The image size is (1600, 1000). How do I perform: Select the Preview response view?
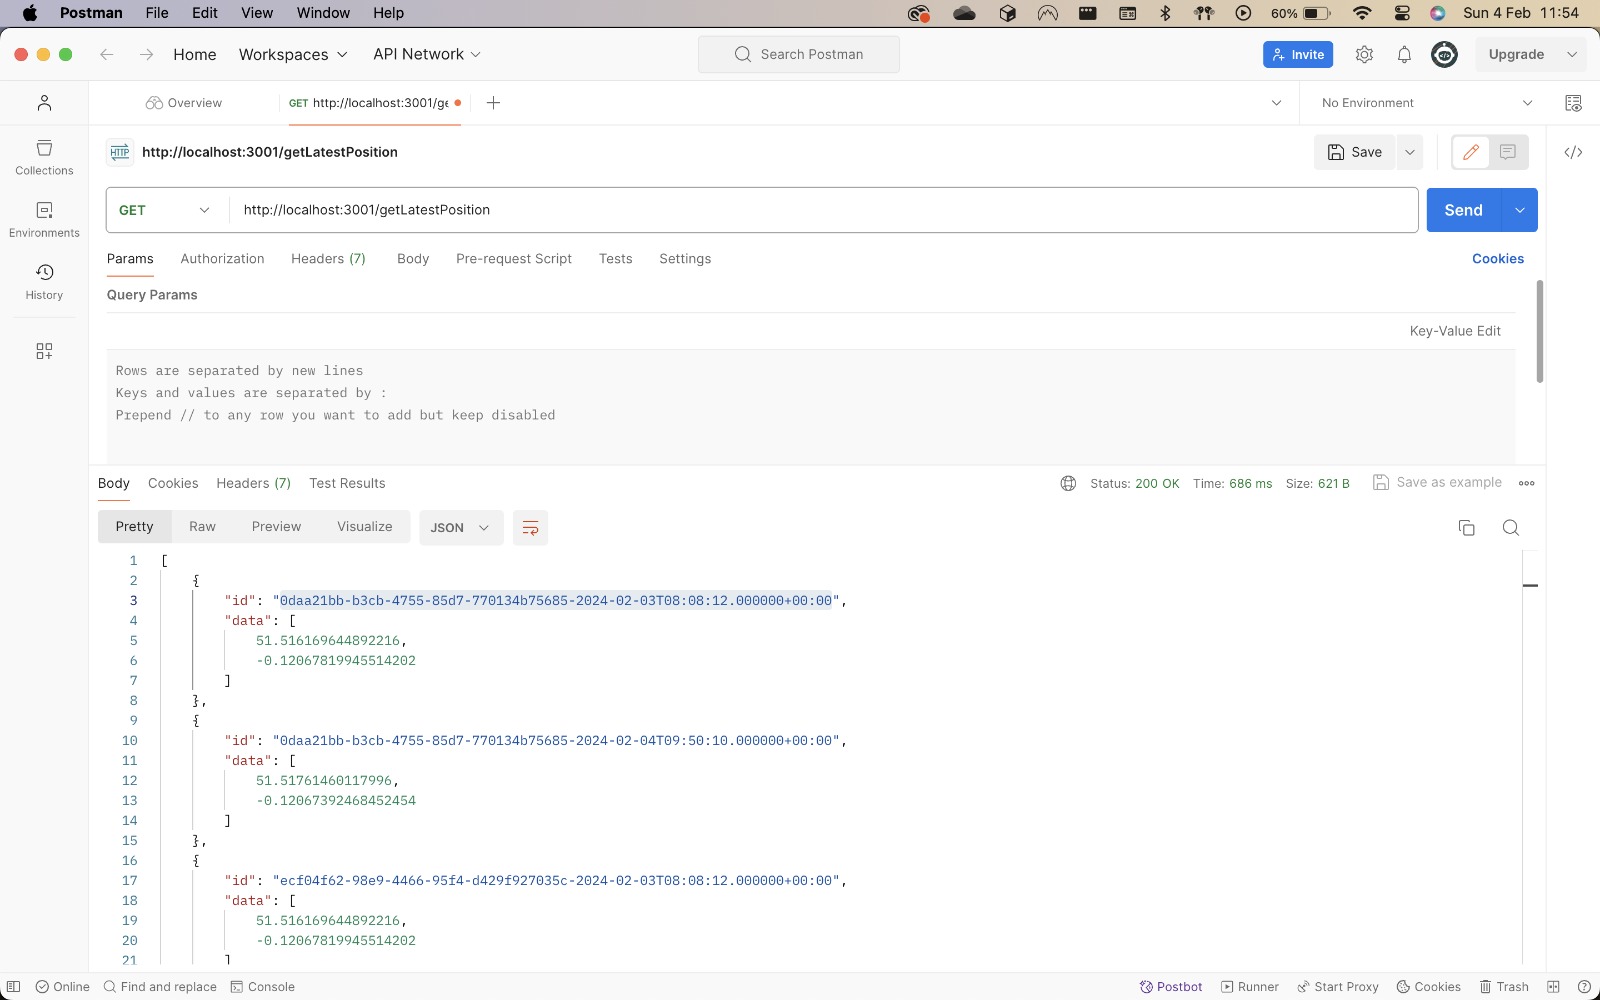276,527
